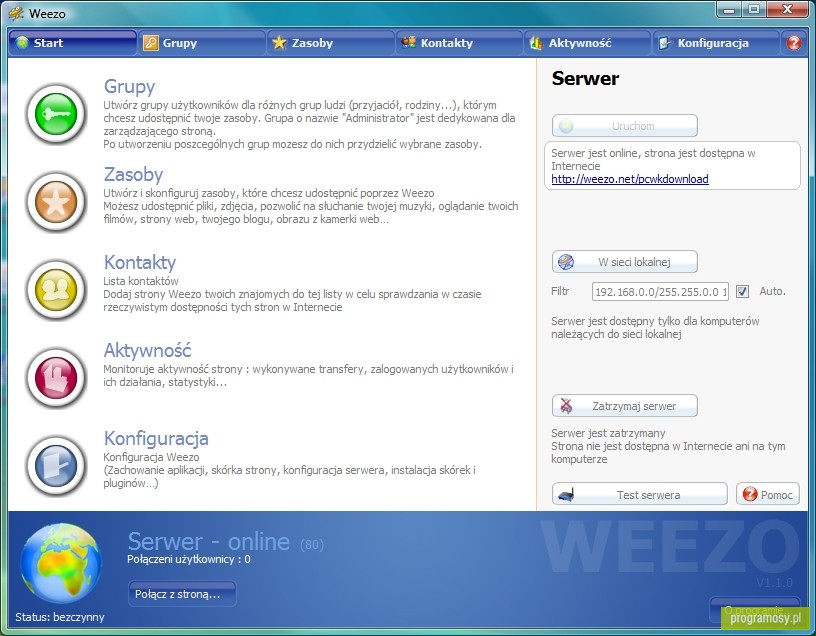Click the blue Konfiguracja round icon
The height and width of the screenshot is (636, 816).
point(56,466)
